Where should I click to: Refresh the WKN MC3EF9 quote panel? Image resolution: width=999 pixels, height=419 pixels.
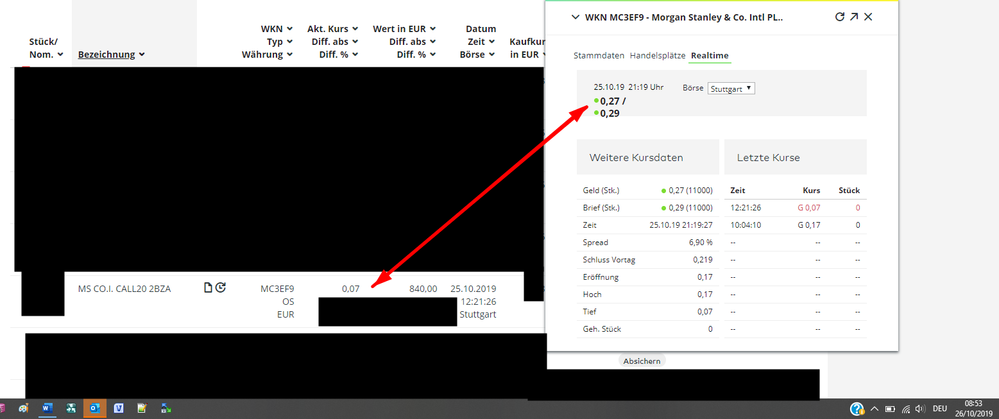point(840,17)
